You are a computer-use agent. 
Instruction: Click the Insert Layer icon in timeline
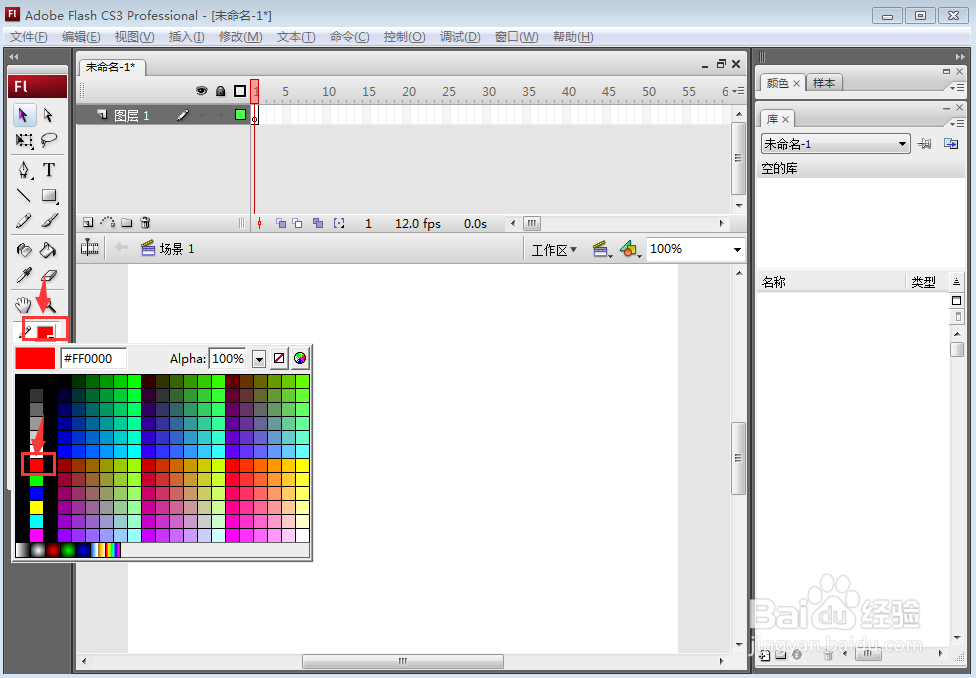88,223
